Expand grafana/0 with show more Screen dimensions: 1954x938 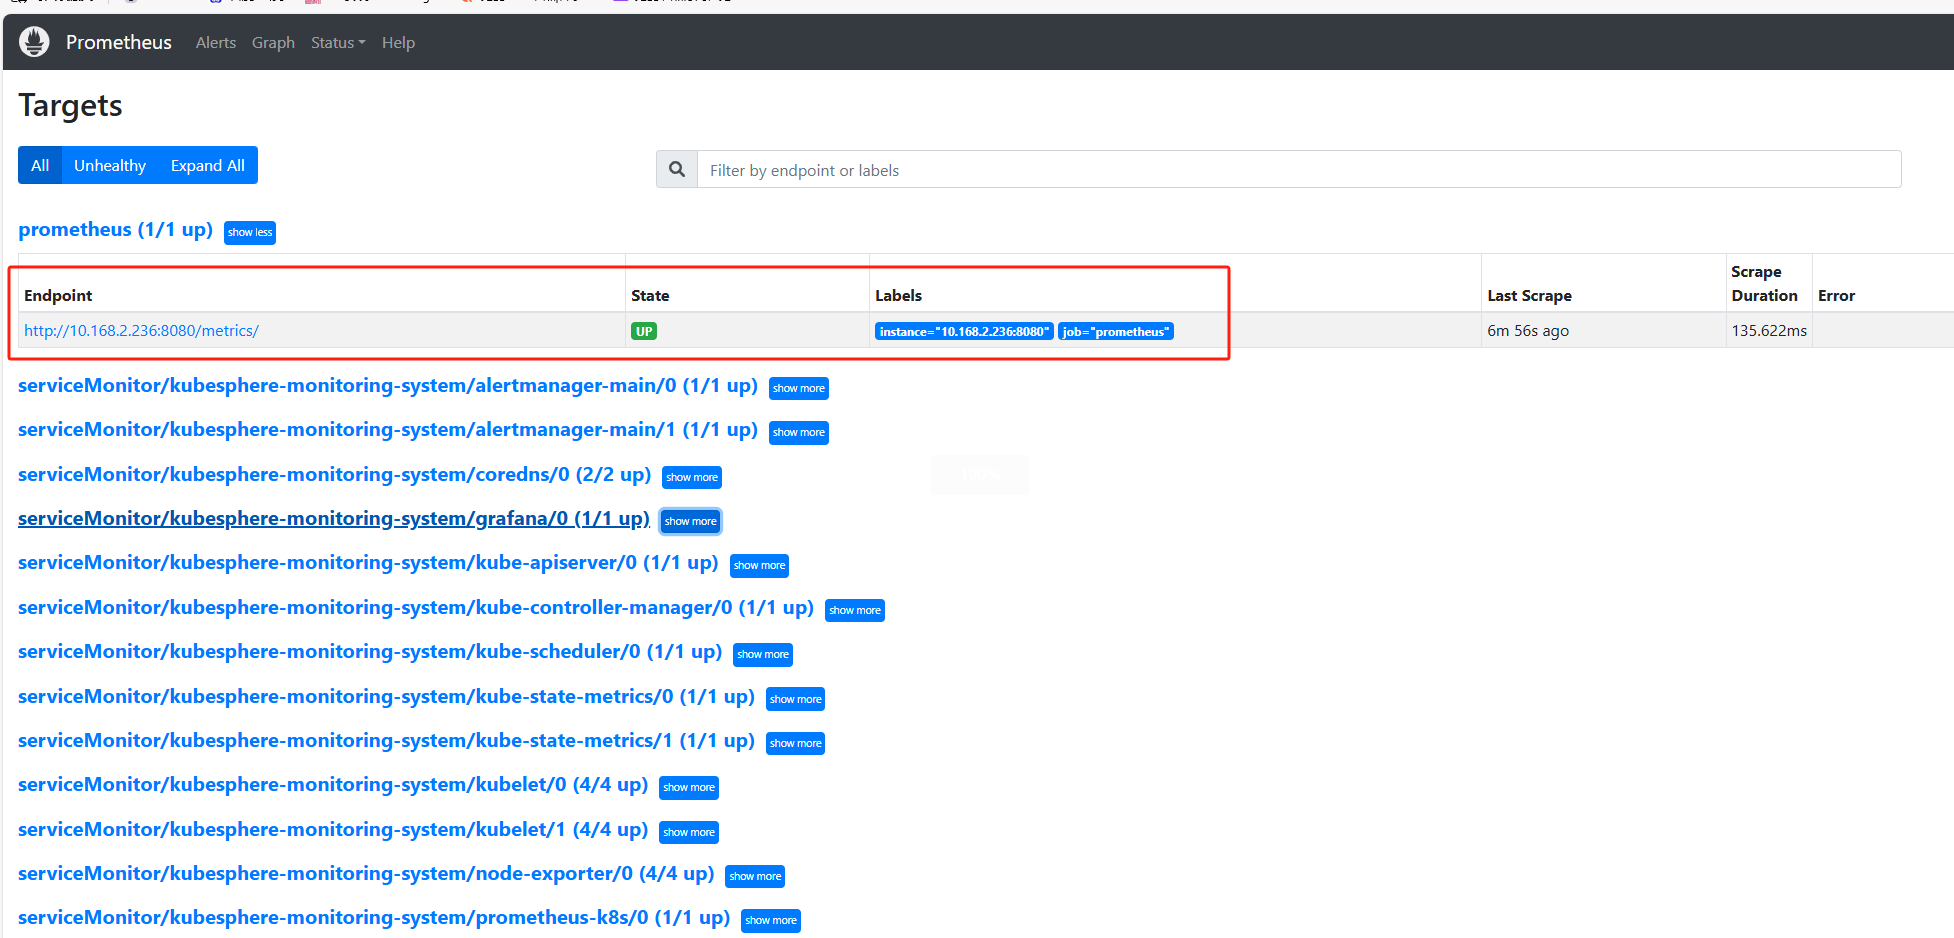(691, 521)
